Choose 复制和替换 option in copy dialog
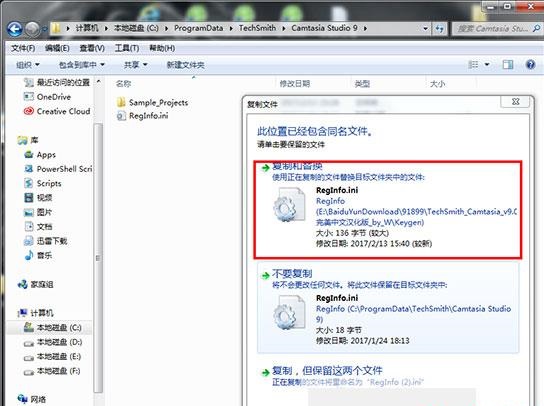544x406 pixels. pyautogui.click(x=388, y=210)
